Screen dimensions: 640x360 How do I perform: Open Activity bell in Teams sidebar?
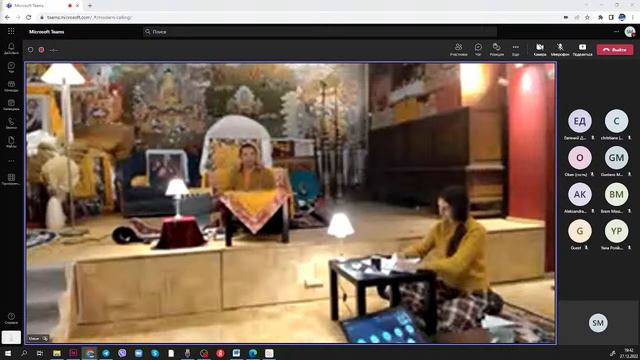[11, 49]
